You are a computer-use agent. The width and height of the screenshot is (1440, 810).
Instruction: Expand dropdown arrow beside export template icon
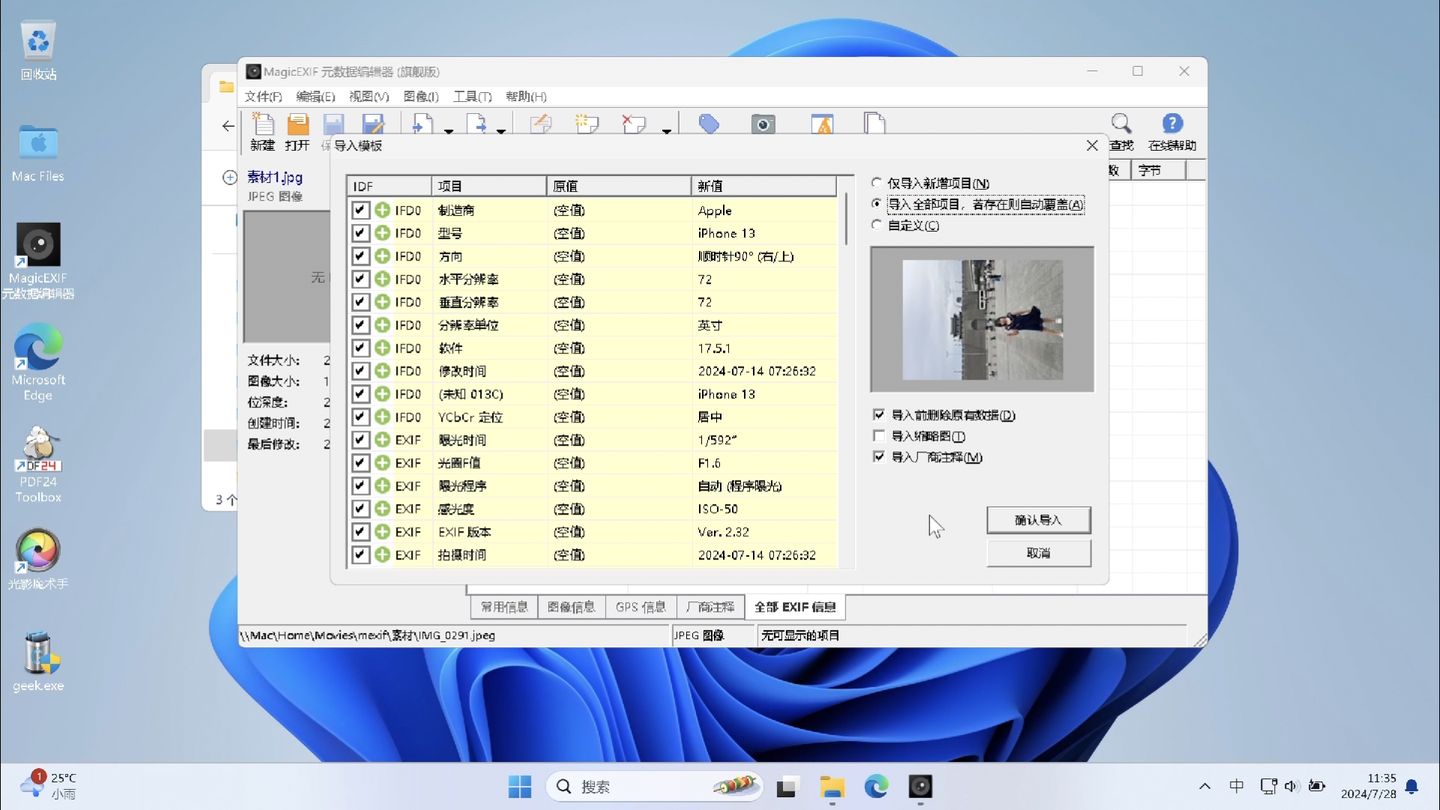(501, 130)
